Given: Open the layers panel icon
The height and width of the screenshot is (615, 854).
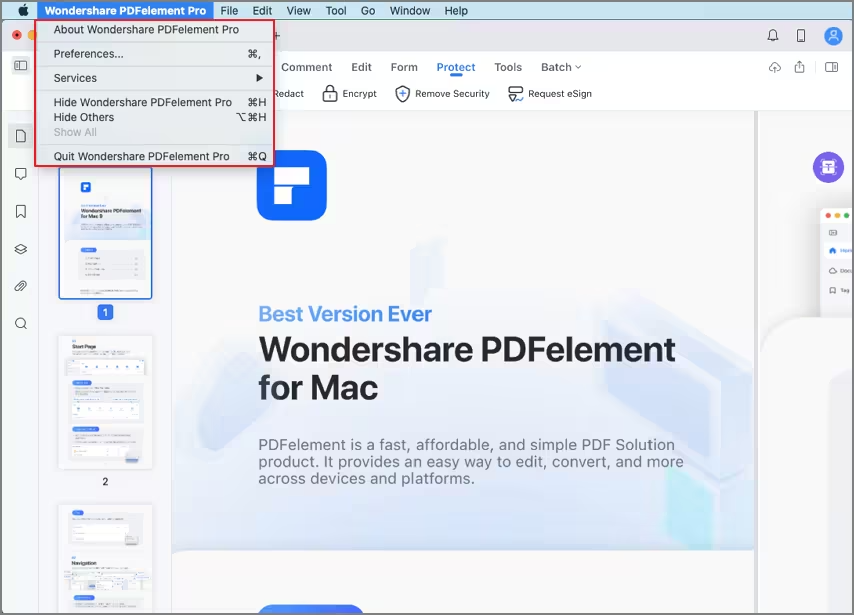Looking at the screenshot, I should click(x=21, y=249).
